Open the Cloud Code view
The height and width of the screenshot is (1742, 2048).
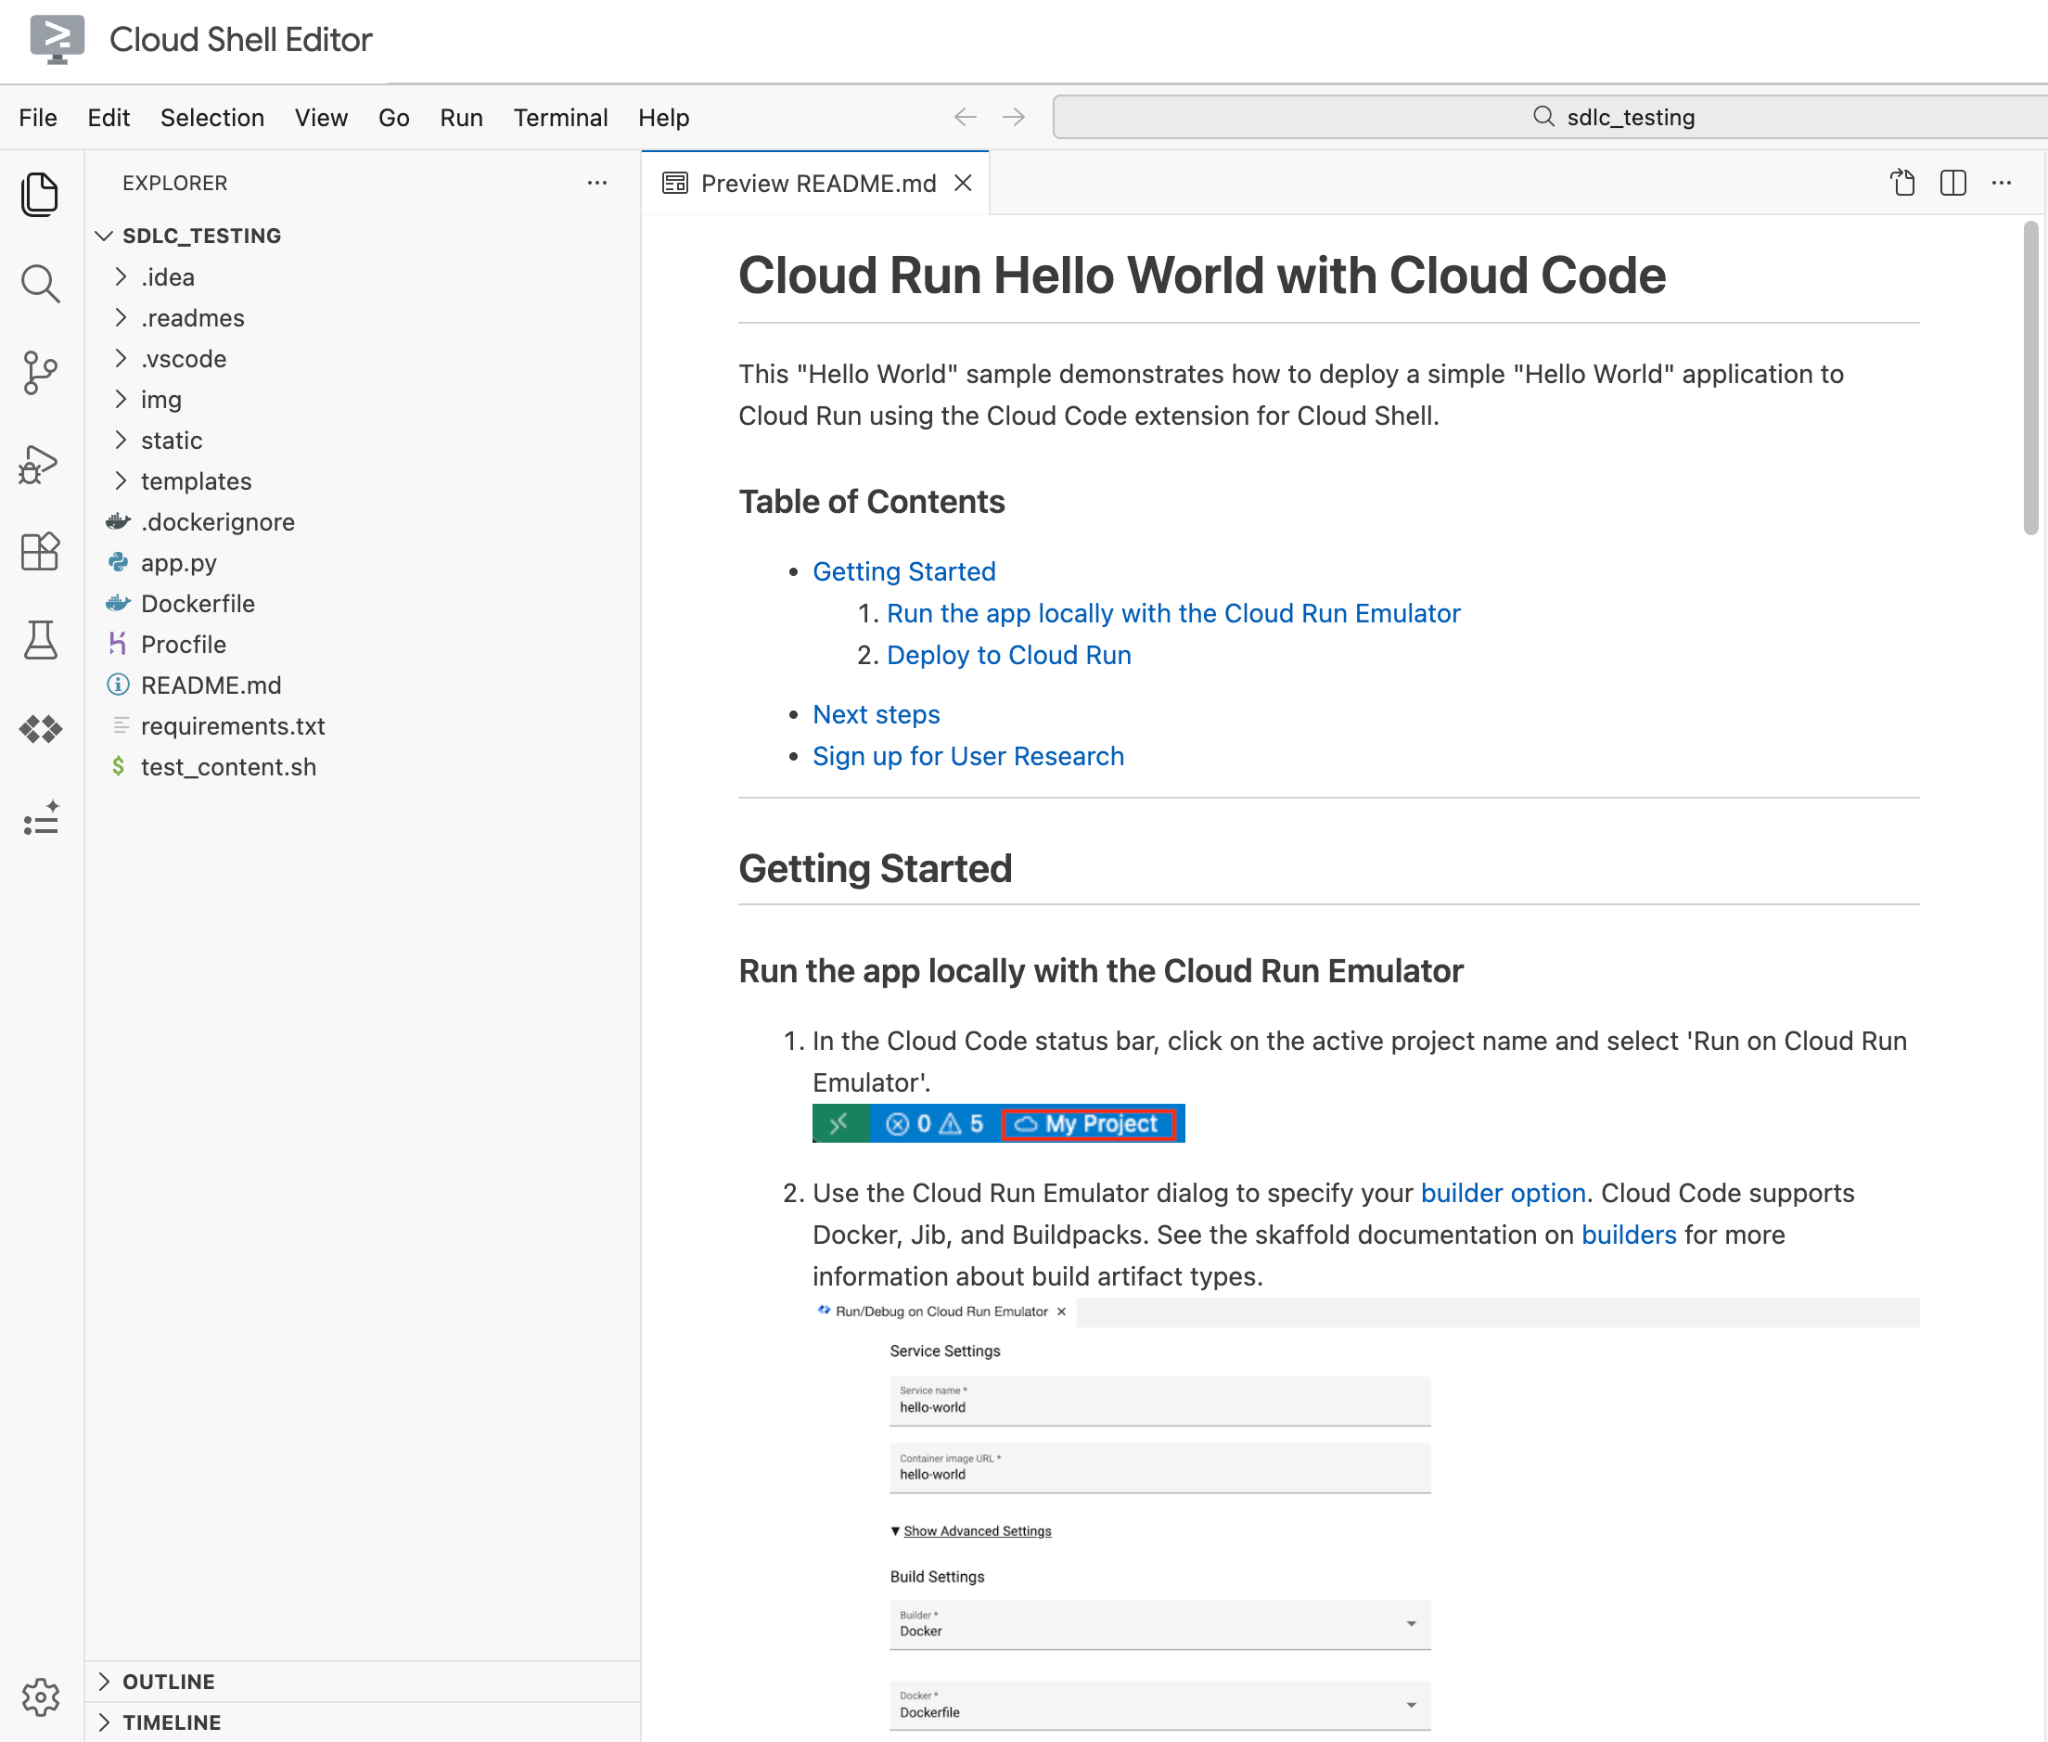point(40,729)
